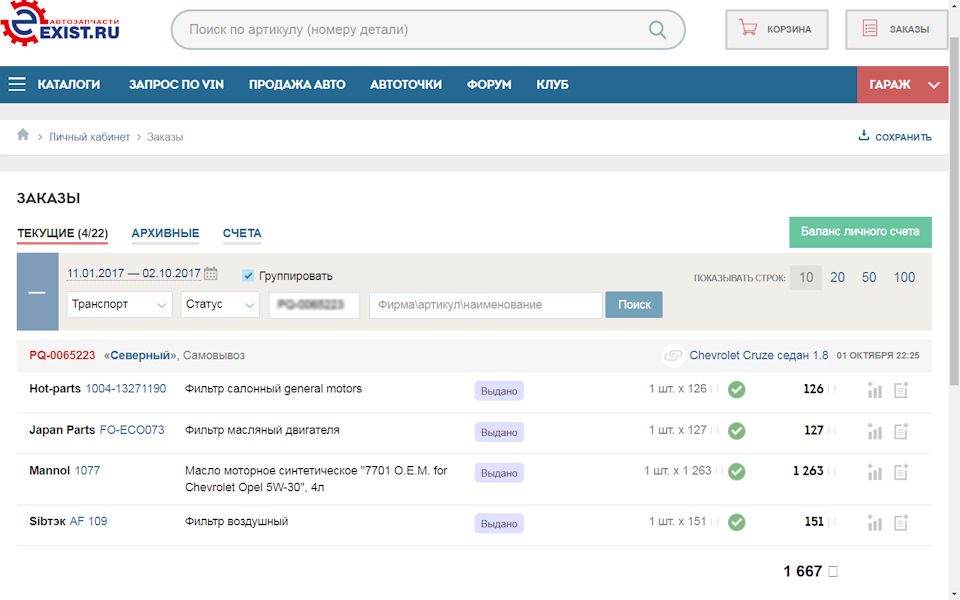This screenshot has height=600, width=960.
Task: Click the Заказы breadcrumb text
Action: [x=165, y=137]
